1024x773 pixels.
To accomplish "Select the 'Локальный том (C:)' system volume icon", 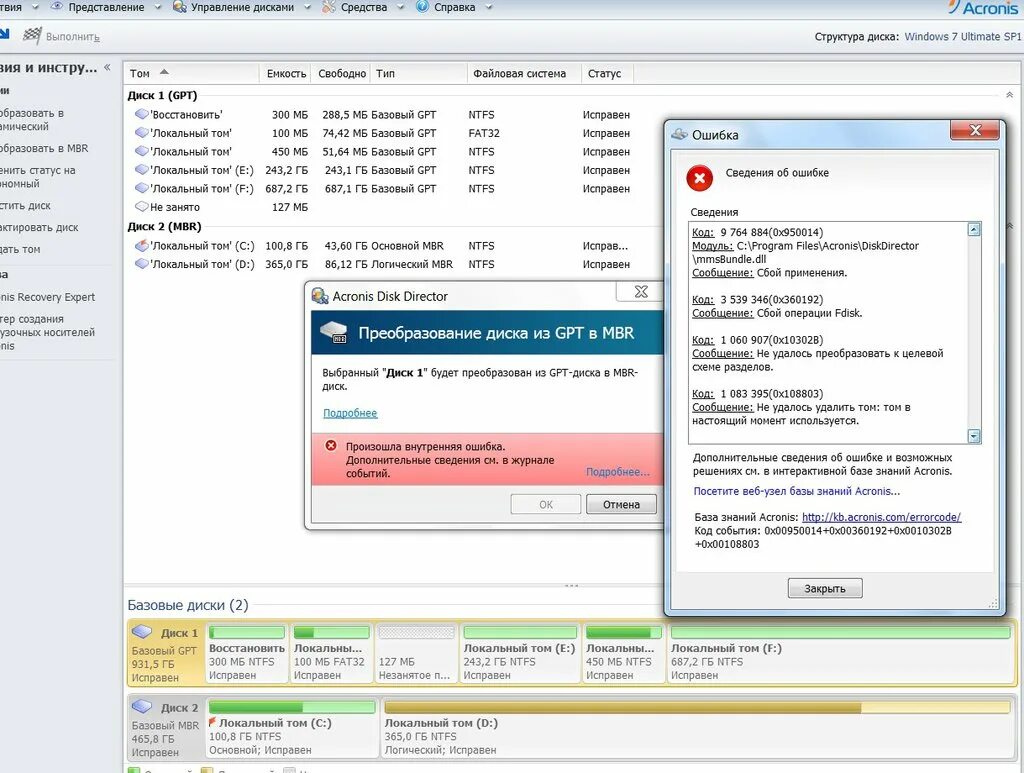I will pos(140,245).
